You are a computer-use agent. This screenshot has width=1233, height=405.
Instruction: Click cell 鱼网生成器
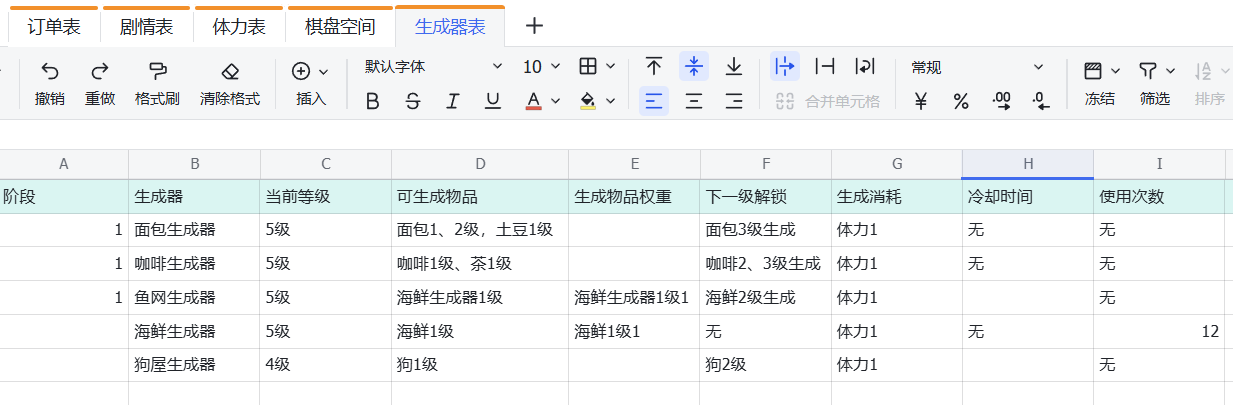coord(194,298)
